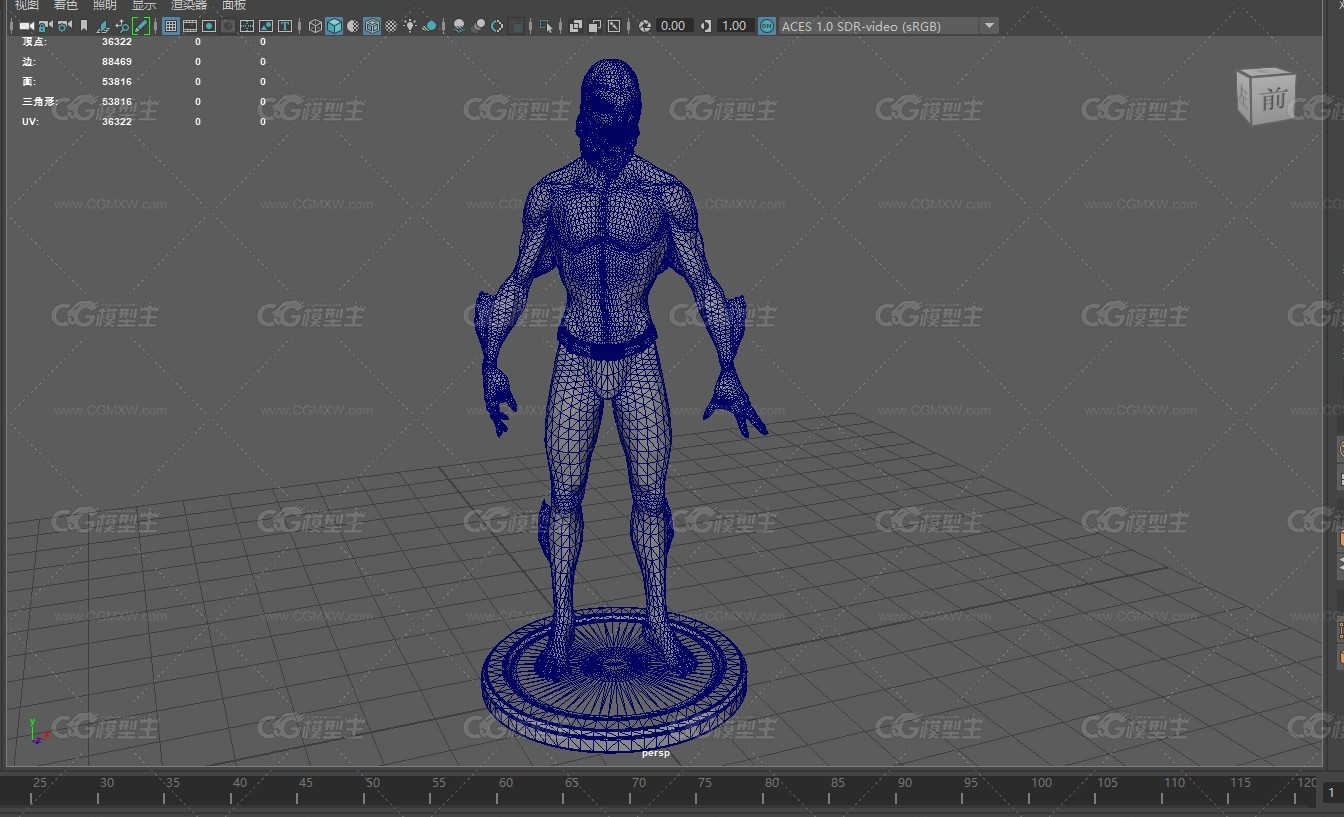
Task: Open the ACES 1.0 SDR-video dropdown
Action: pyautogui.click(x=888, y=26)
